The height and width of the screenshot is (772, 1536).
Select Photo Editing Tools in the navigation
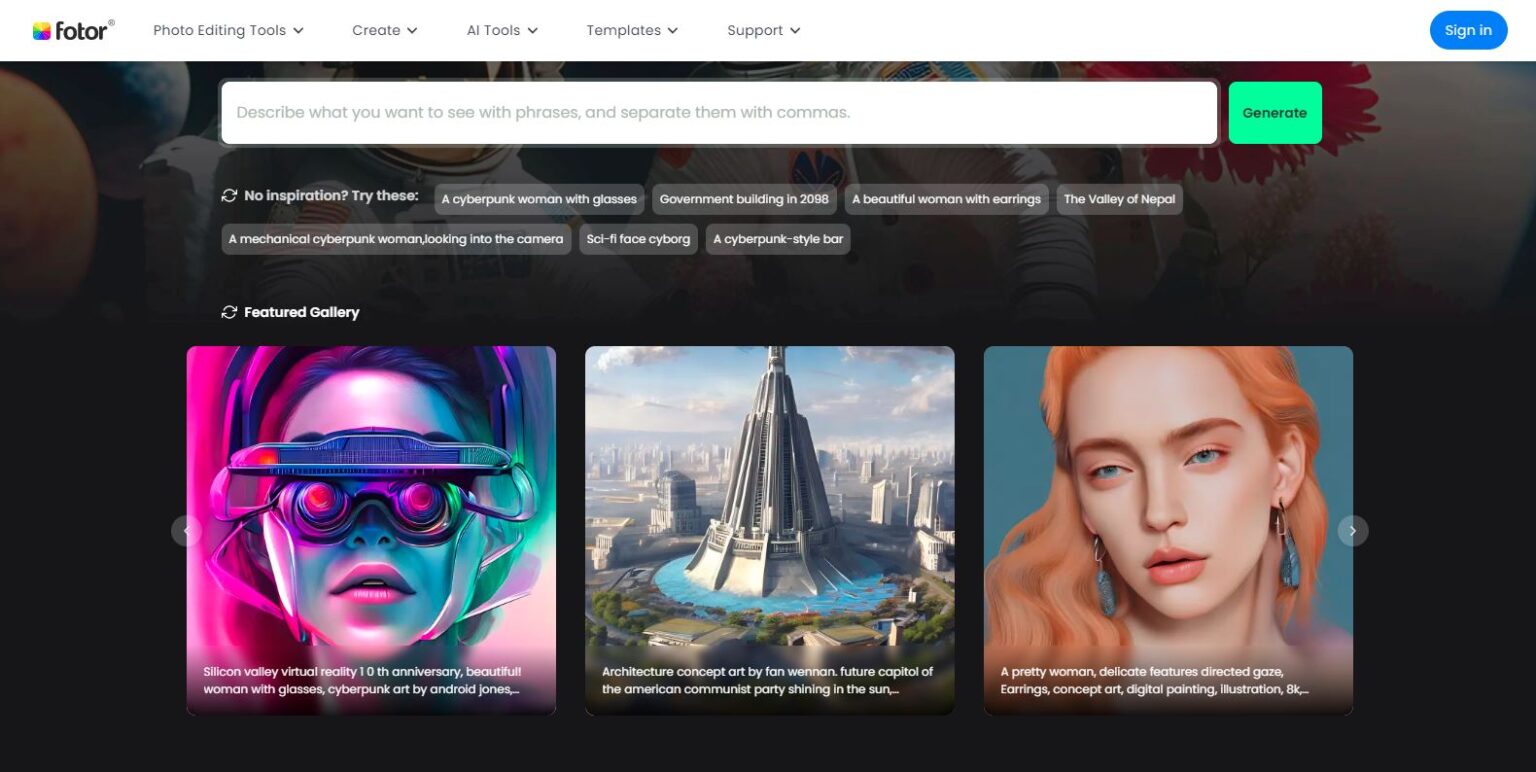pos(227,30)
